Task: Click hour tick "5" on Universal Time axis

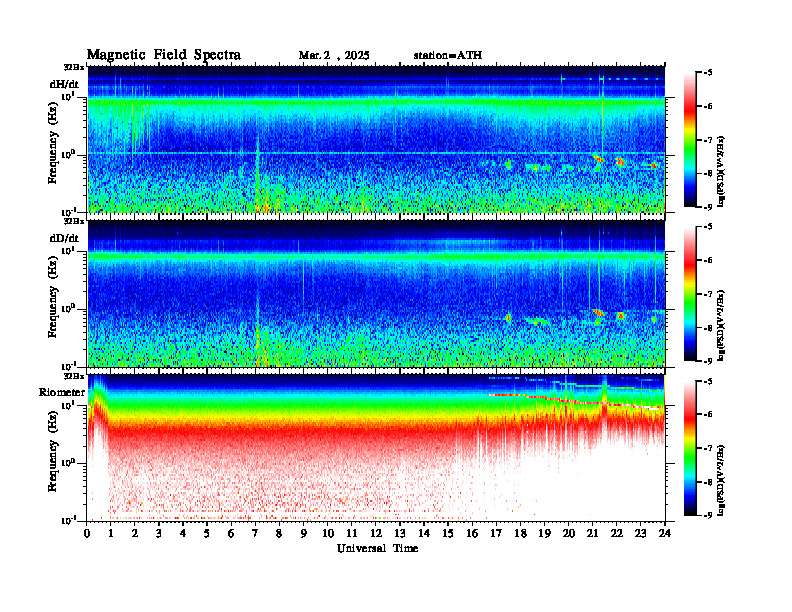Action: (207, 533)
